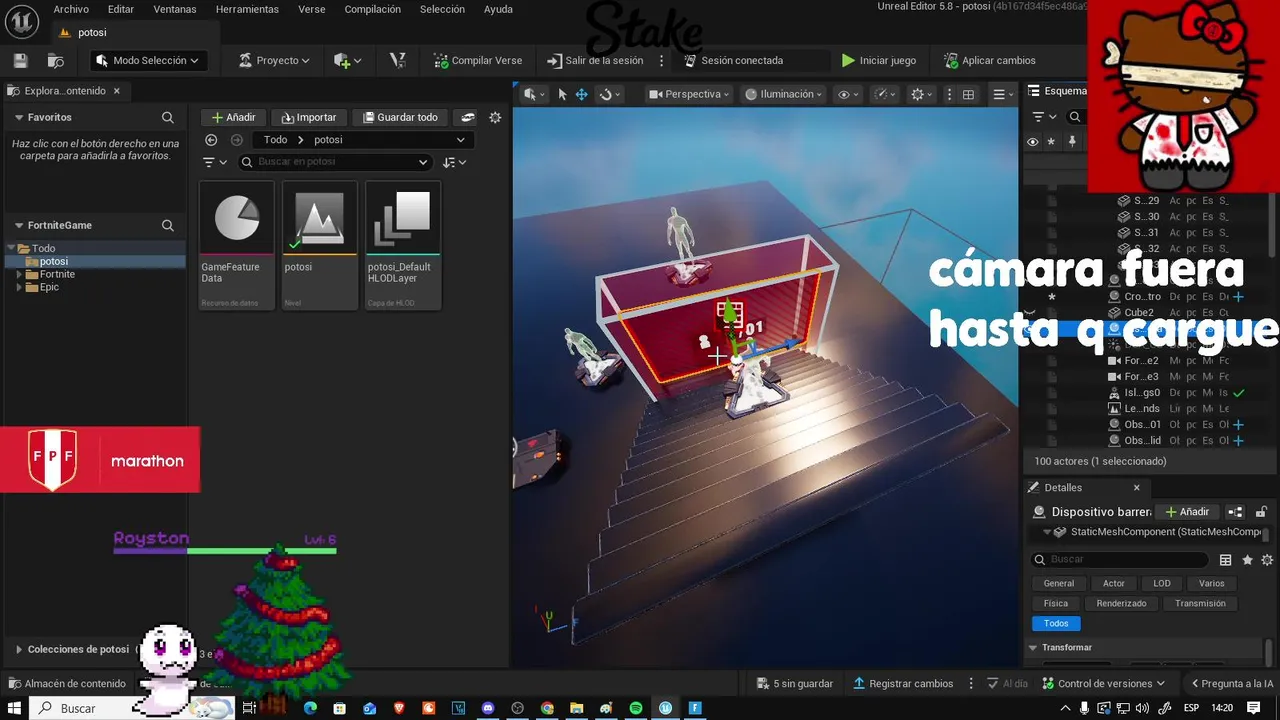
Task: Open the Archivo menu
Action: [71, 9]
